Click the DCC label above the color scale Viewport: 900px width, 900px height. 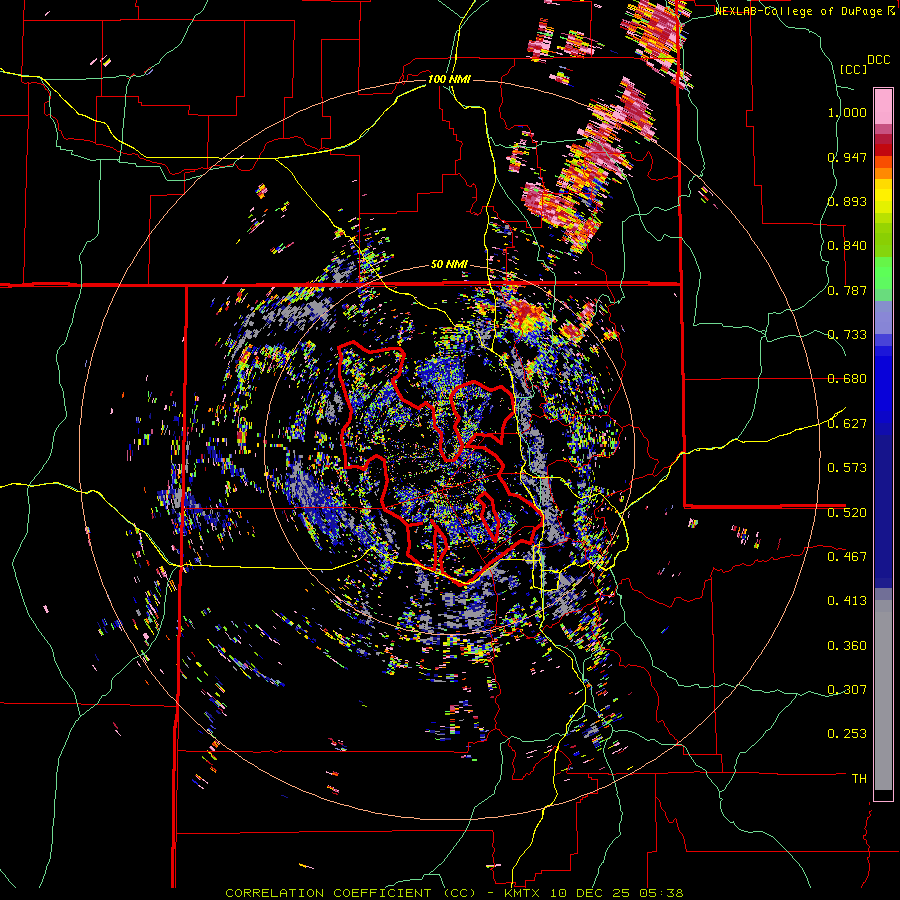click(x=879, y=59)
